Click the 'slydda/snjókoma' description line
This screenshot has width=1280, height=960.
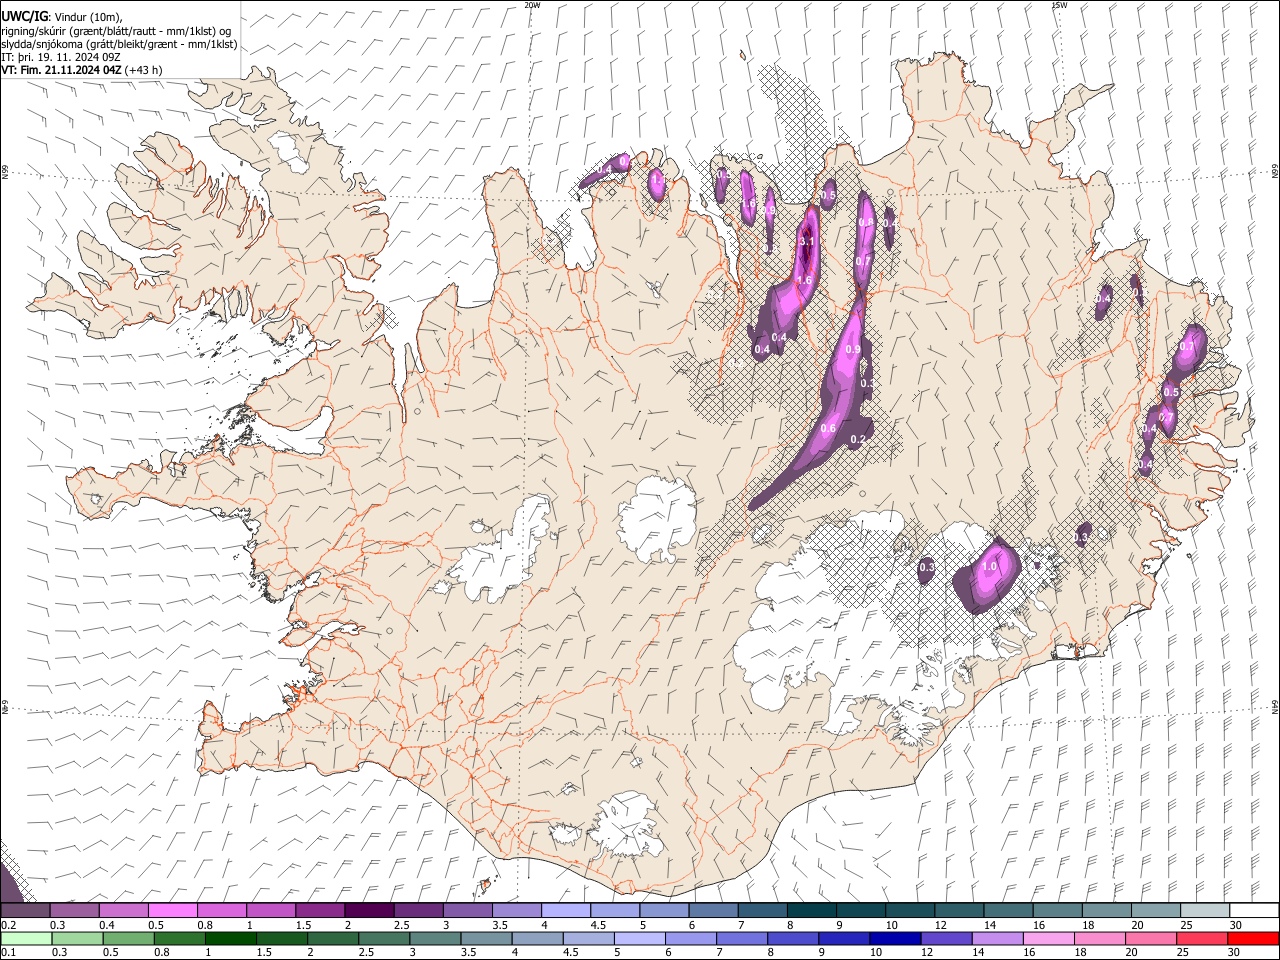click(x=119, y=44)
